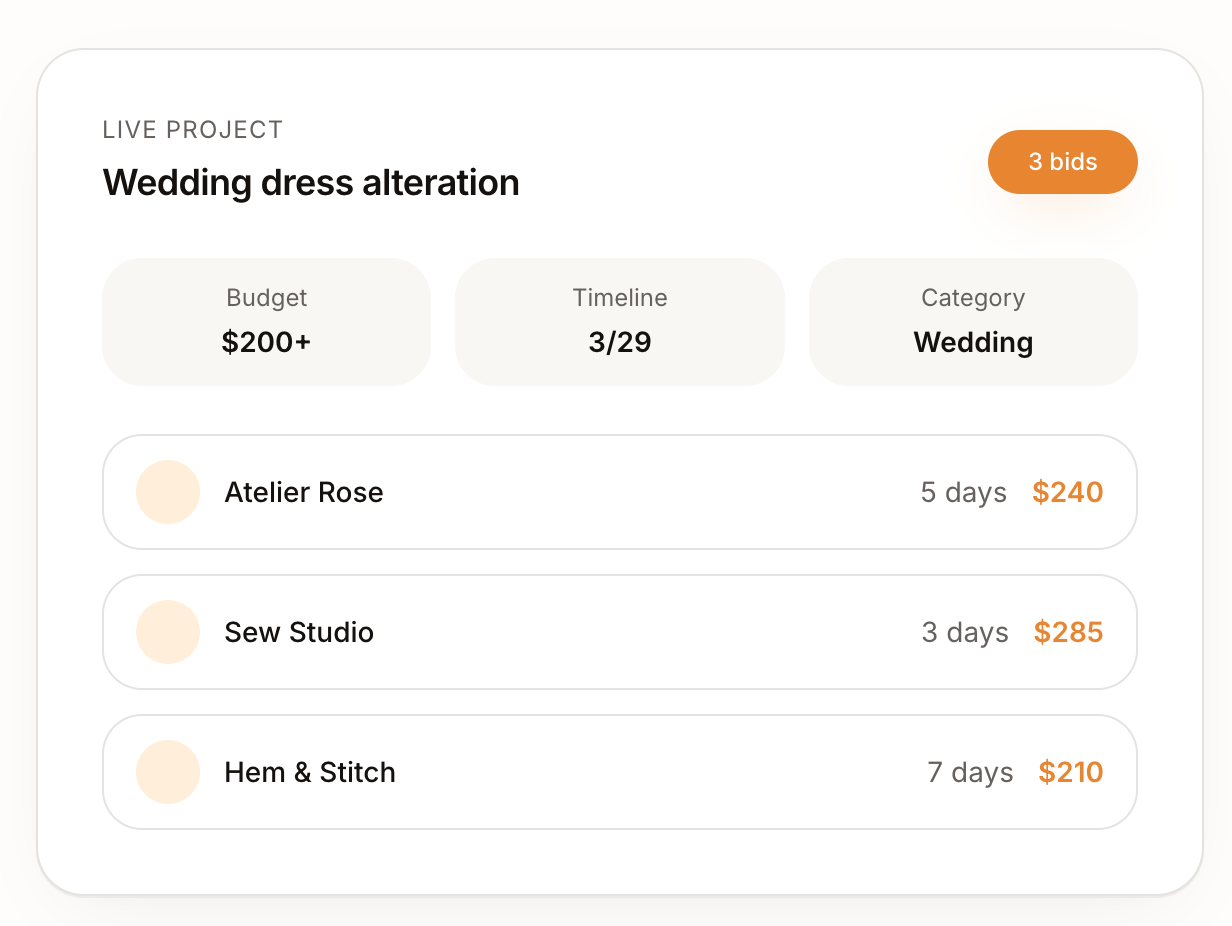Image resolution: width=1232 pixels, height=926 pixels.
Task: Click the 3 bids orange badge
Action: (x=1063, y=162)
